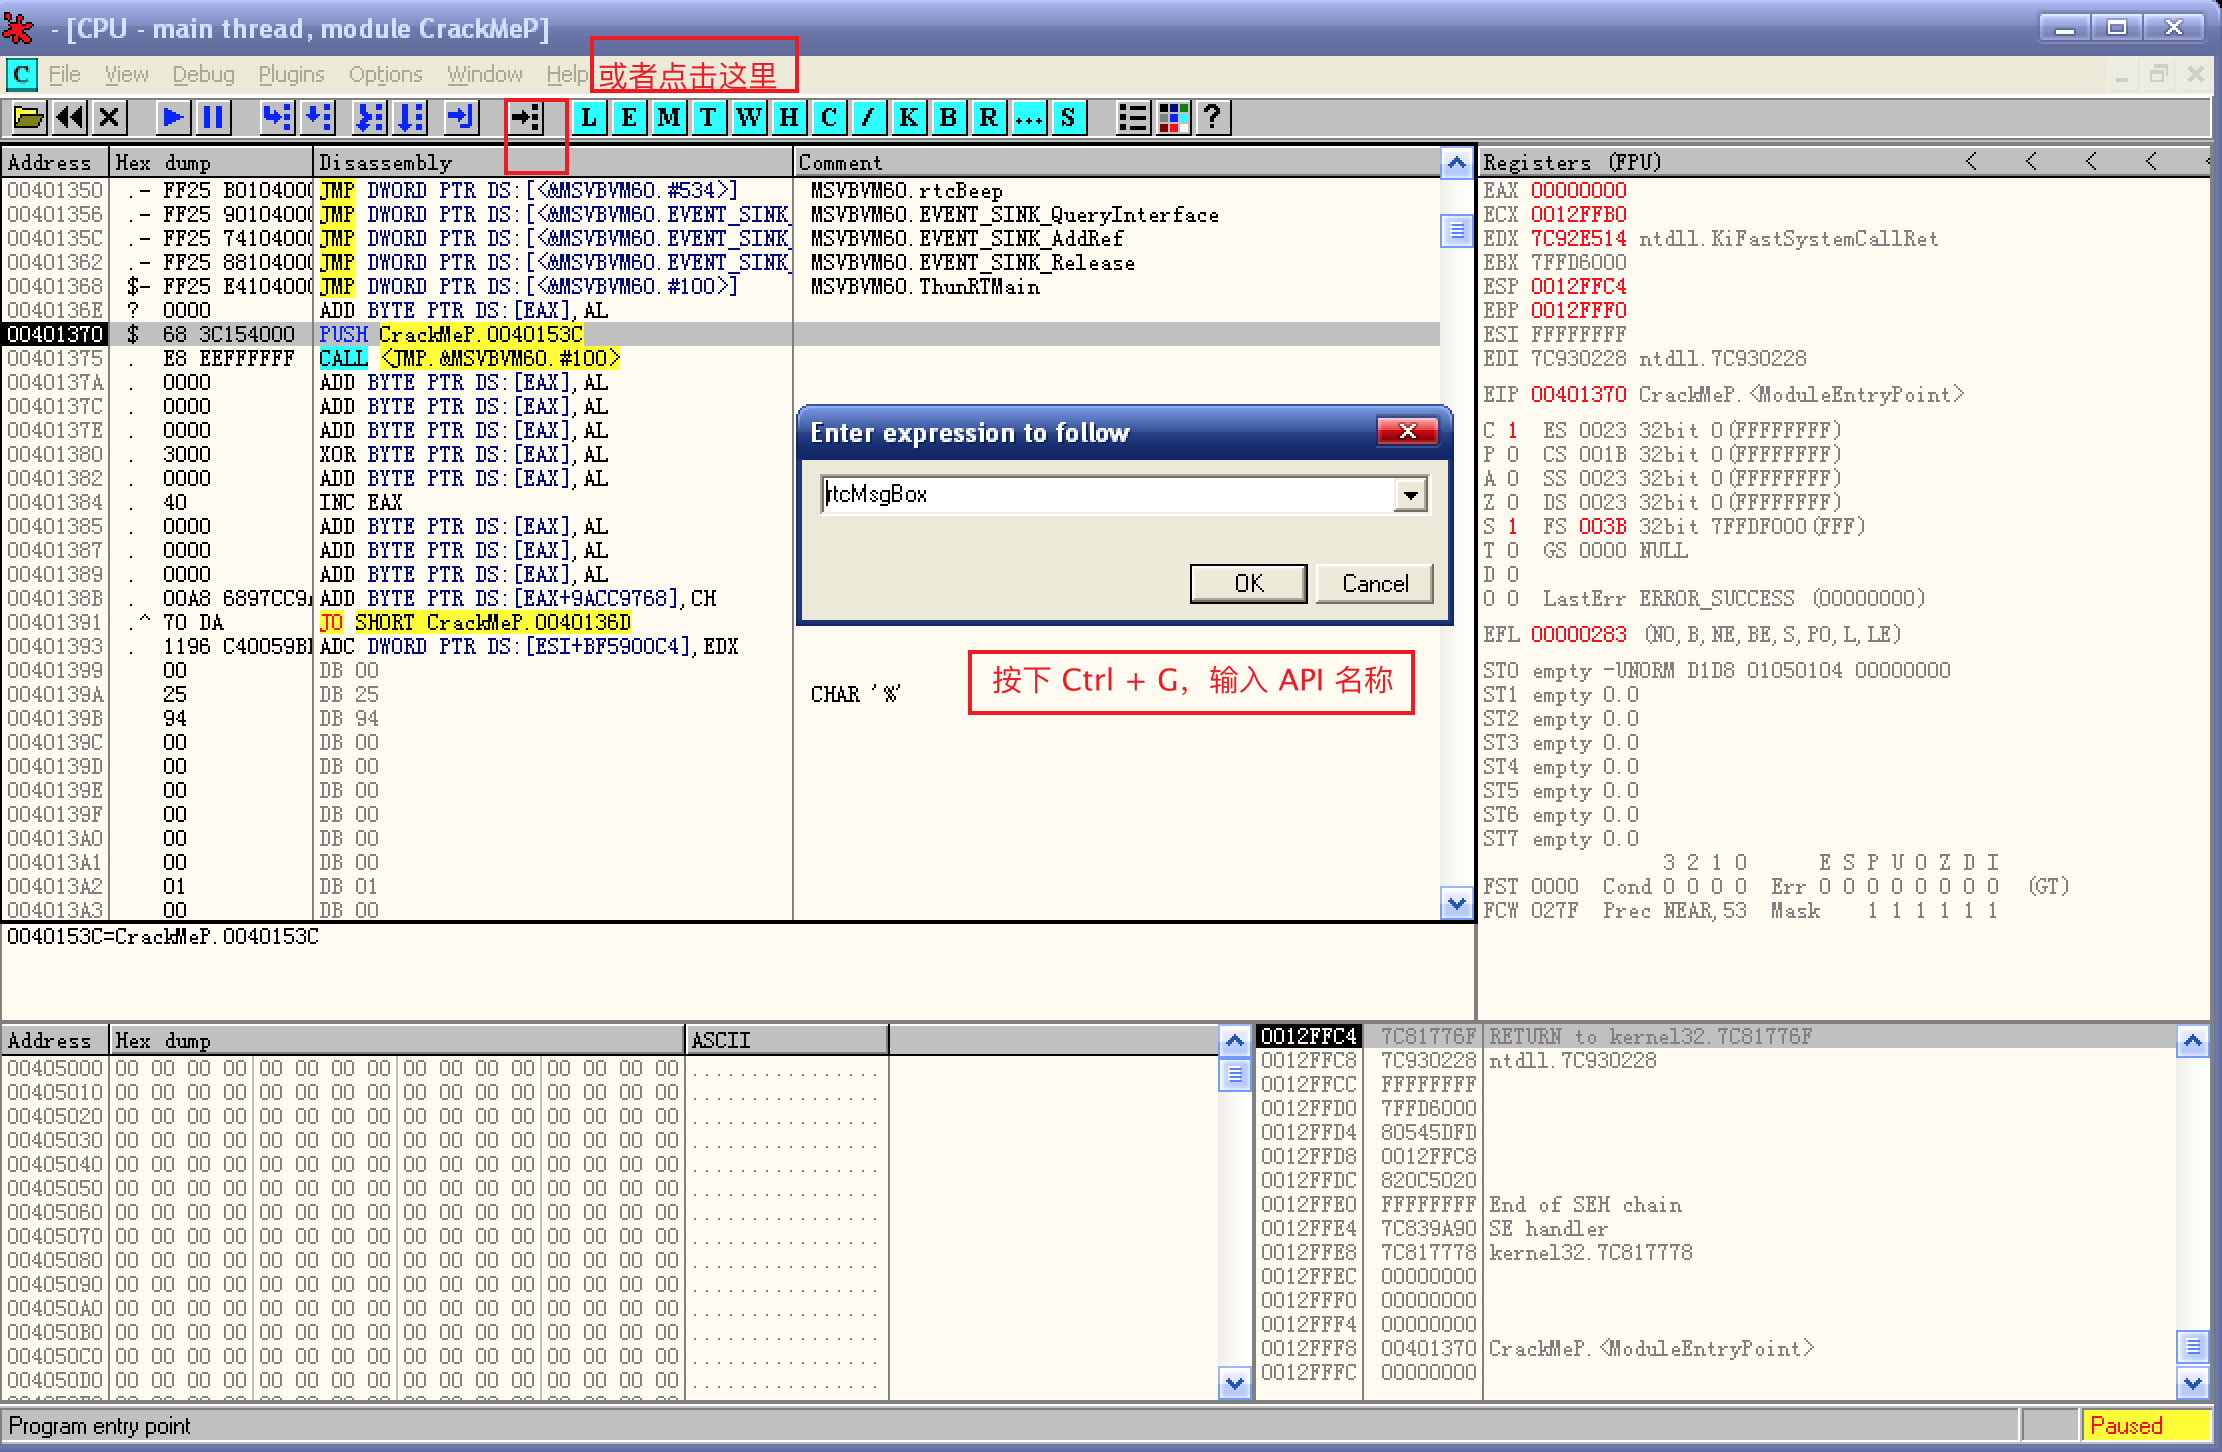Viewport: 2222px width, 1452px height.
Task: Open Call stack with the K button
Action: click(x=908, y=118)
